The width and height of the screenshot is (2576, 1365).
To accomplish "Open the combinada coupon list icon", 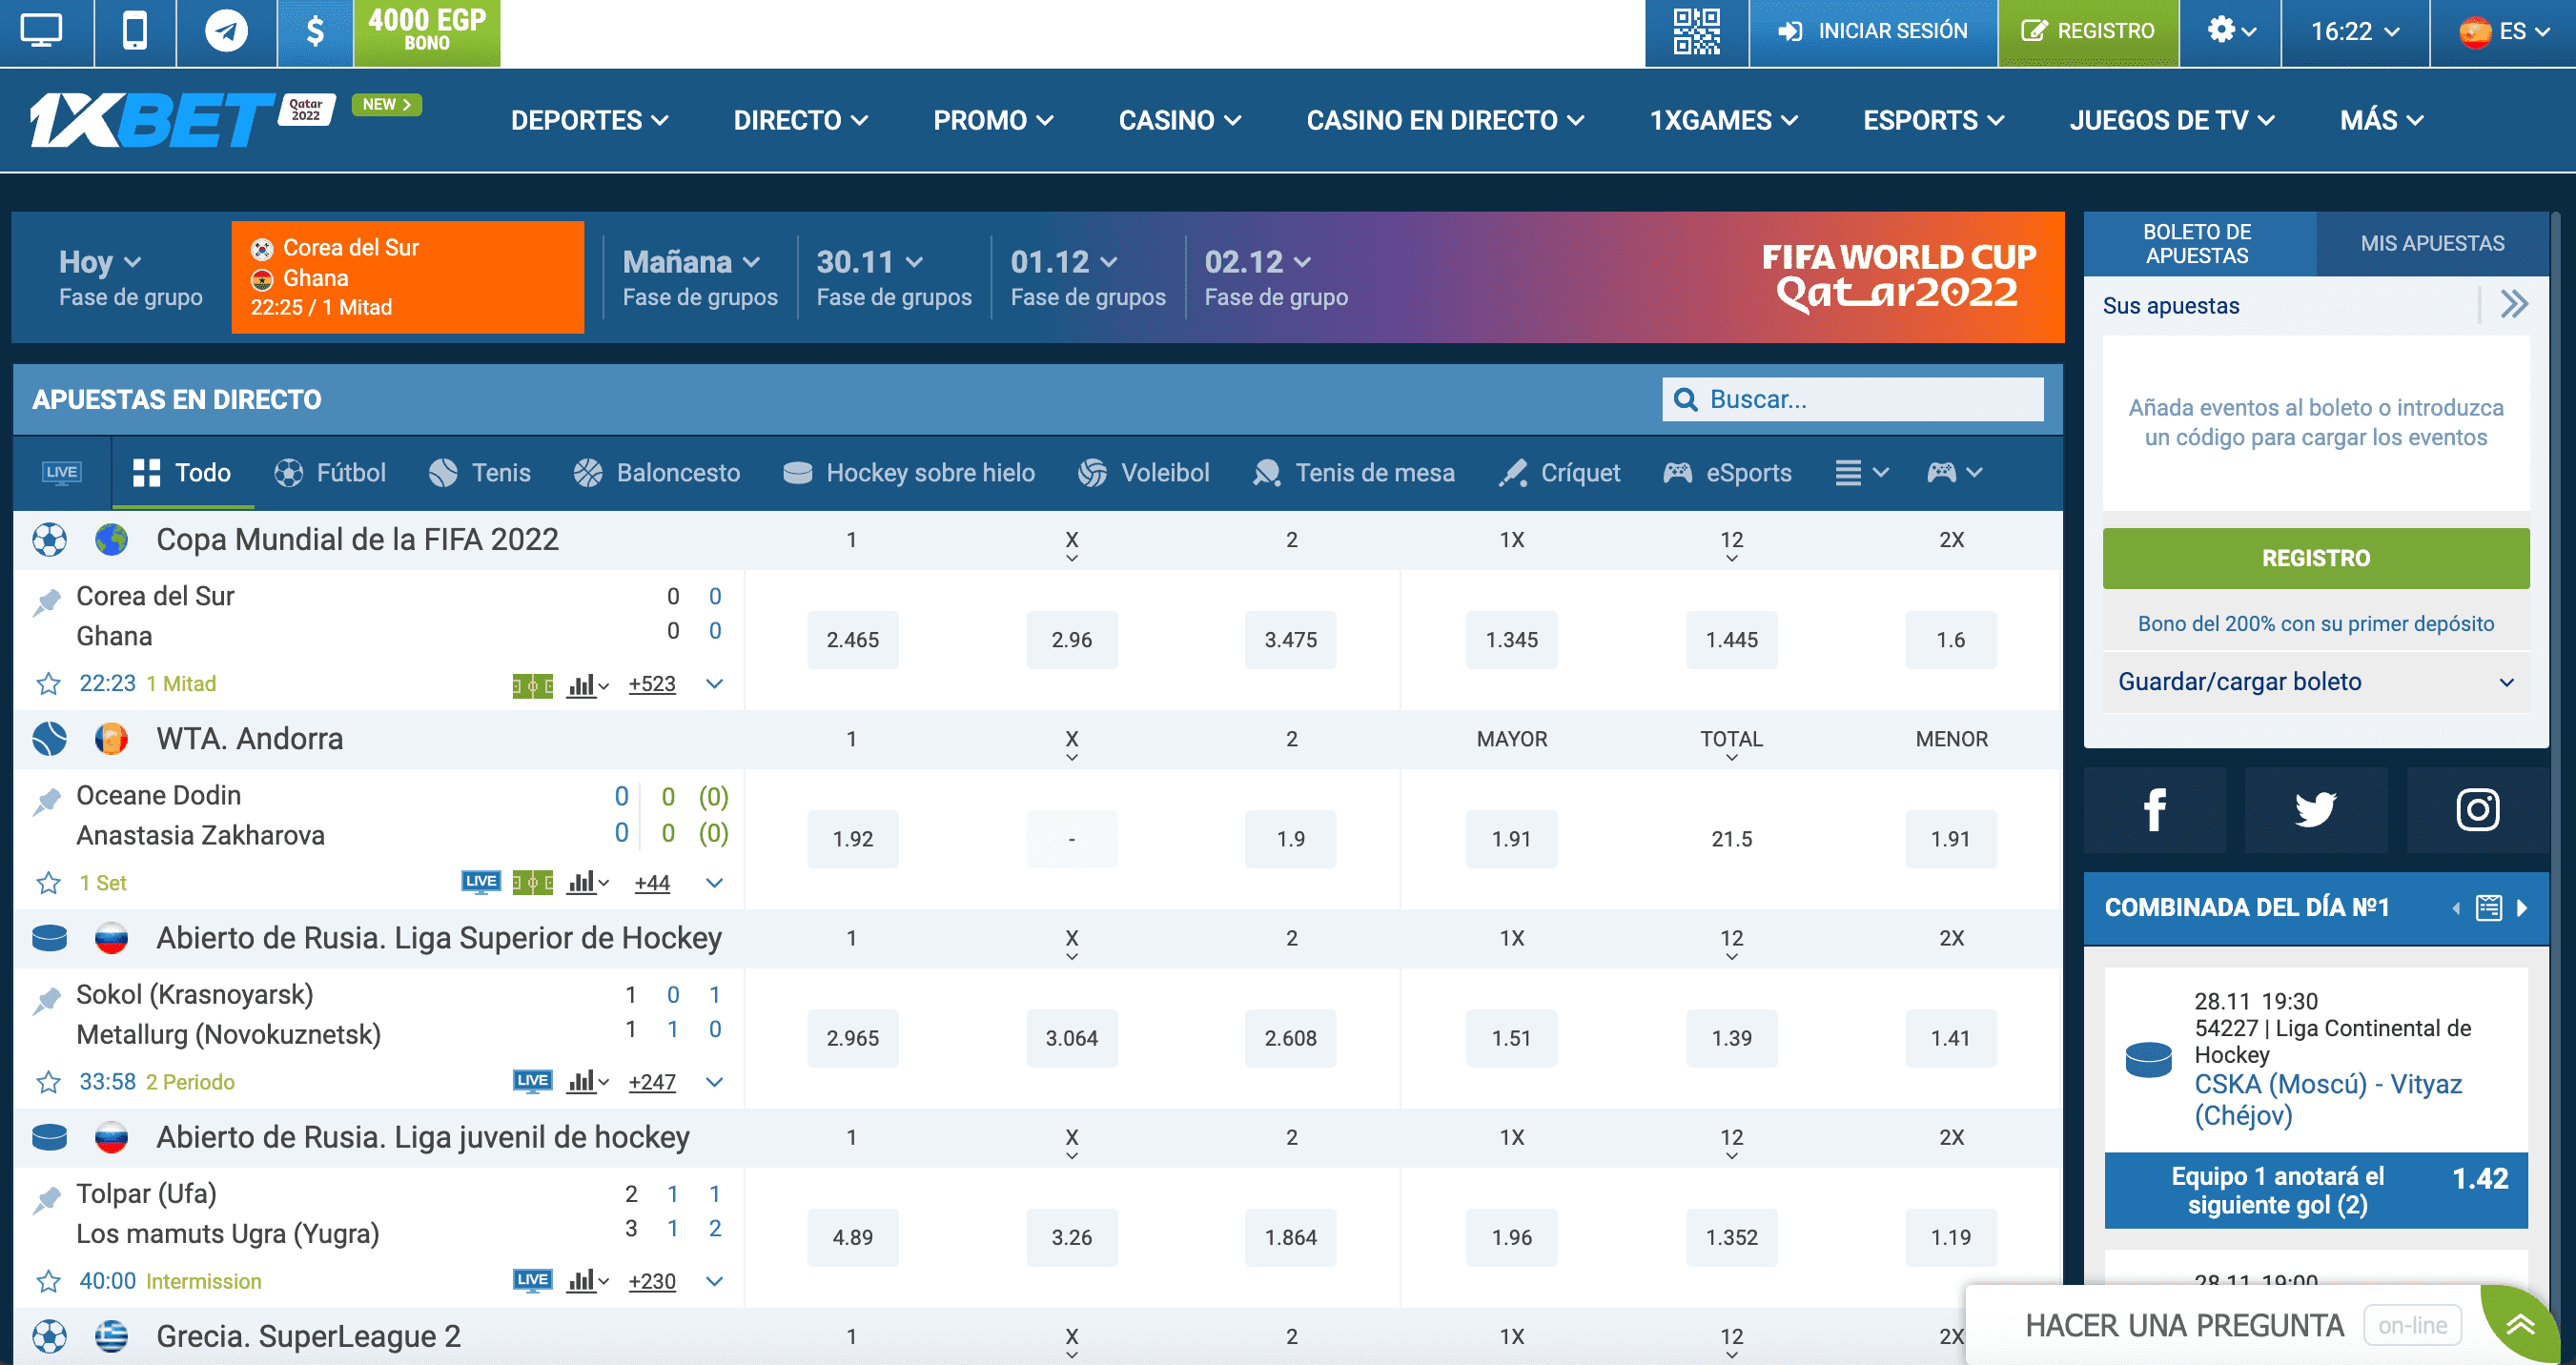I will point(2488,908).
